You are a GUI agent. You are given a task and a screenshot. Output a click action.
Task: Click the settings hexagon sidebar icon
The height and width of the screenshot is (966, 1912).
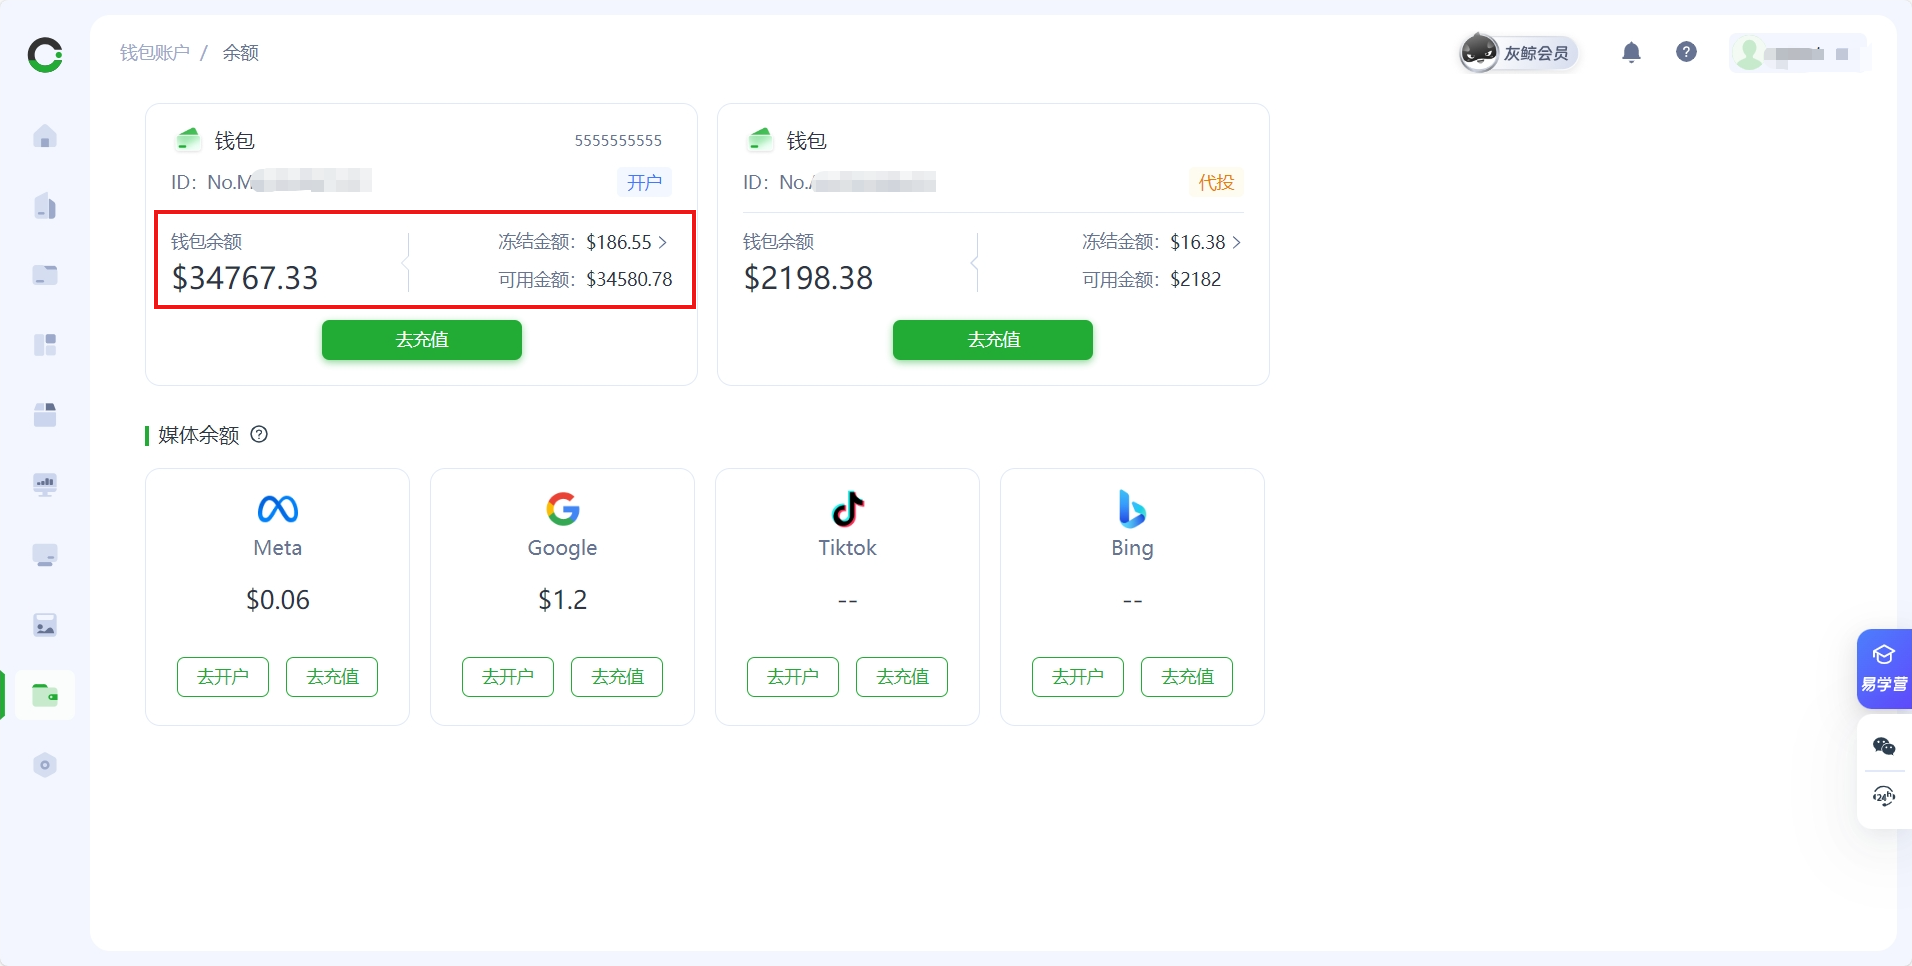click(x=45, y=765)
